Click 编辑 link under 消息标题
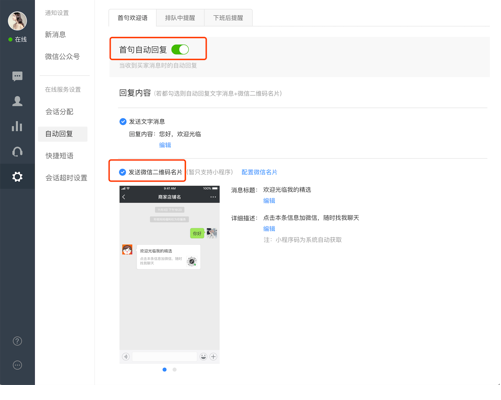Image resolution: width=501 pixels, height=400 pixels. (269, 201)
